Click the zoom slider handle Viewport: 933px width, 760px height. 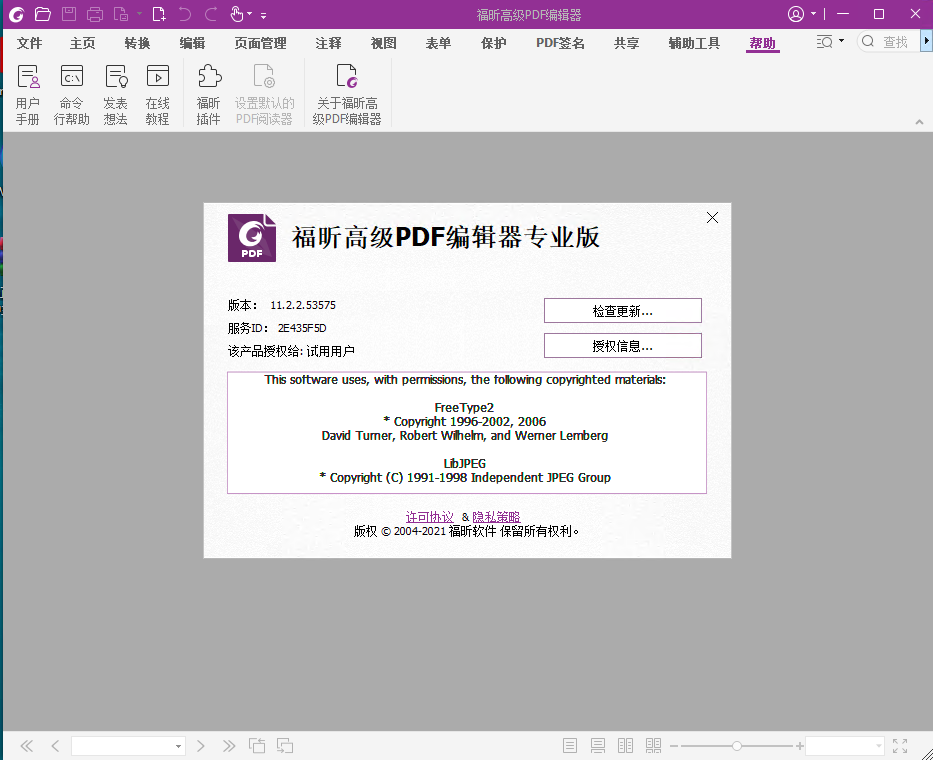(737, 746)
